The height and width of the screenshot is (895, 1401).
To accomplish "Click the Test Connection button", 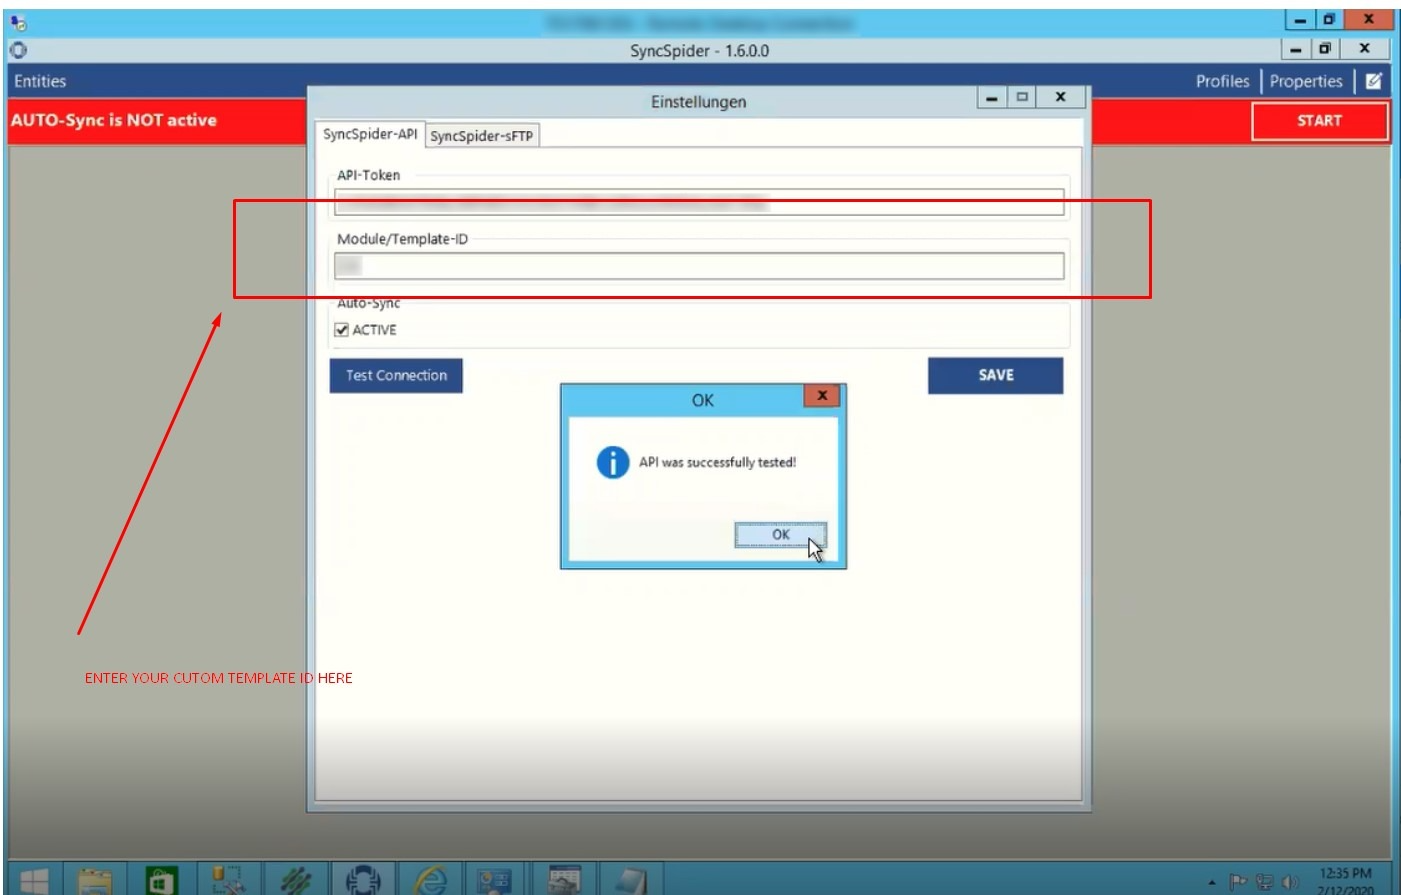I will pyautogui.click(x=396, y=375).
